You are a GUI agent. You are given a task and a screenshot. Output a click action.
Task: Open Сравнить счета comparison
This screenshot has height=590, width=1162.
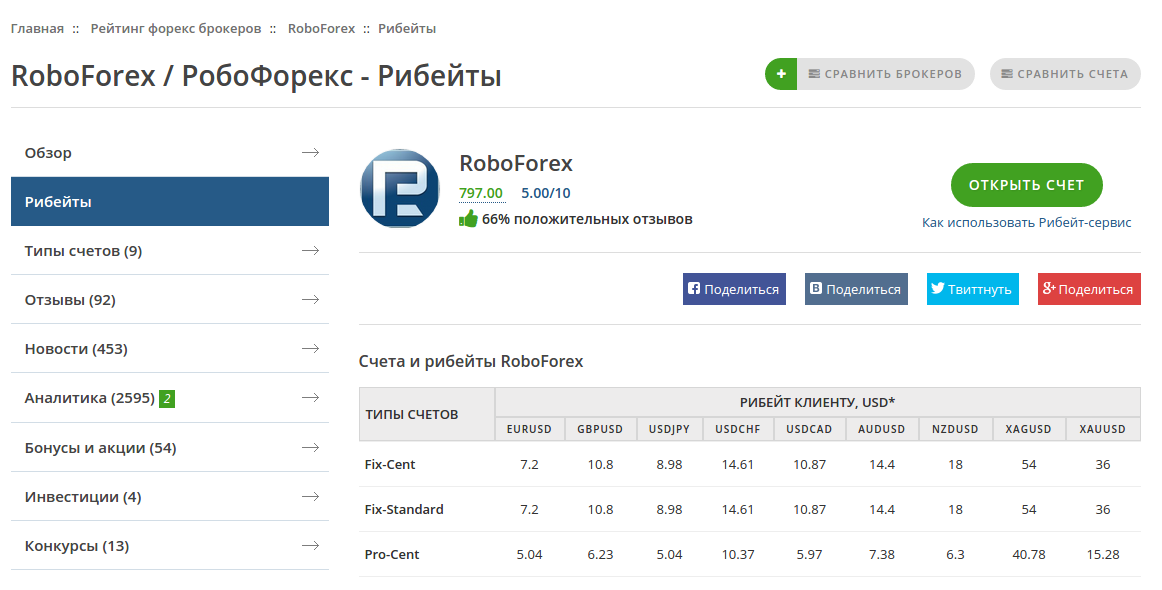pyautogui.click(x=1066, y=74)
